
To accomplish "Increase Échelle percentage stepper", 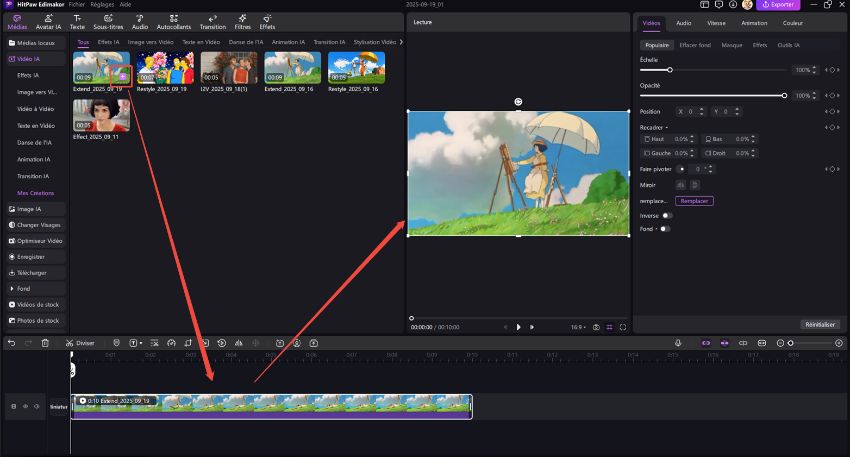I will coord(814,68).
